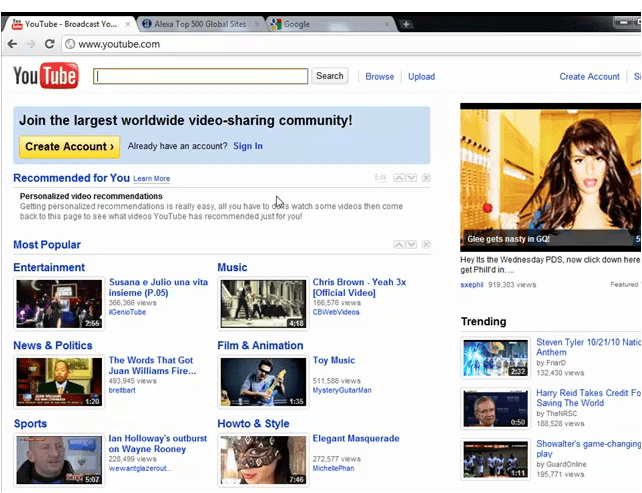This screenshot has width=642, height=493.
Task: Open Ian Holloway outburst video thumbnail
Action: (x=59, y=460)
